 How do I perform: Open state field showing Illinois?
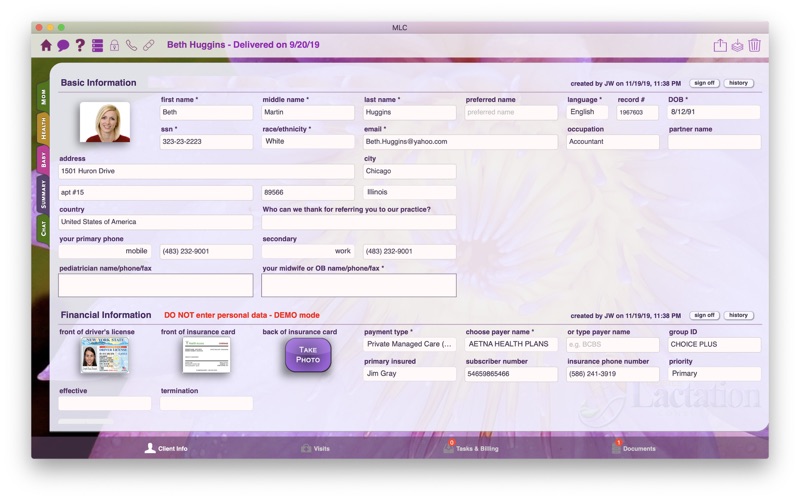click(x=410, y=192)
